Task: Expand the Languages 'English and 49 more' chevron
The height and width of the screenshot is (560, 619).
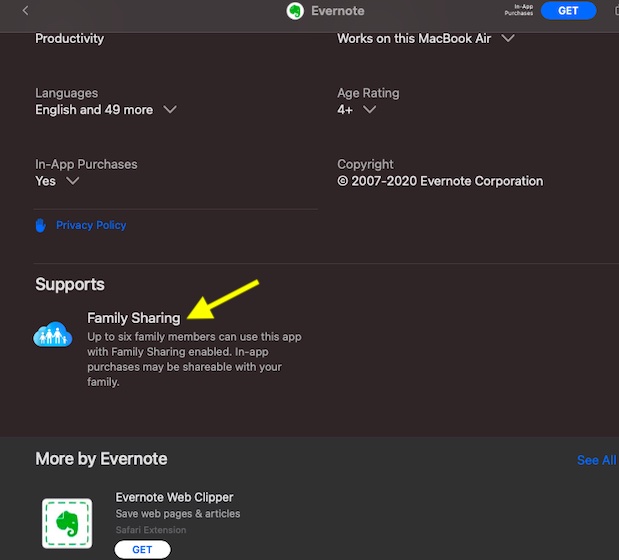Action: [170, 109]
